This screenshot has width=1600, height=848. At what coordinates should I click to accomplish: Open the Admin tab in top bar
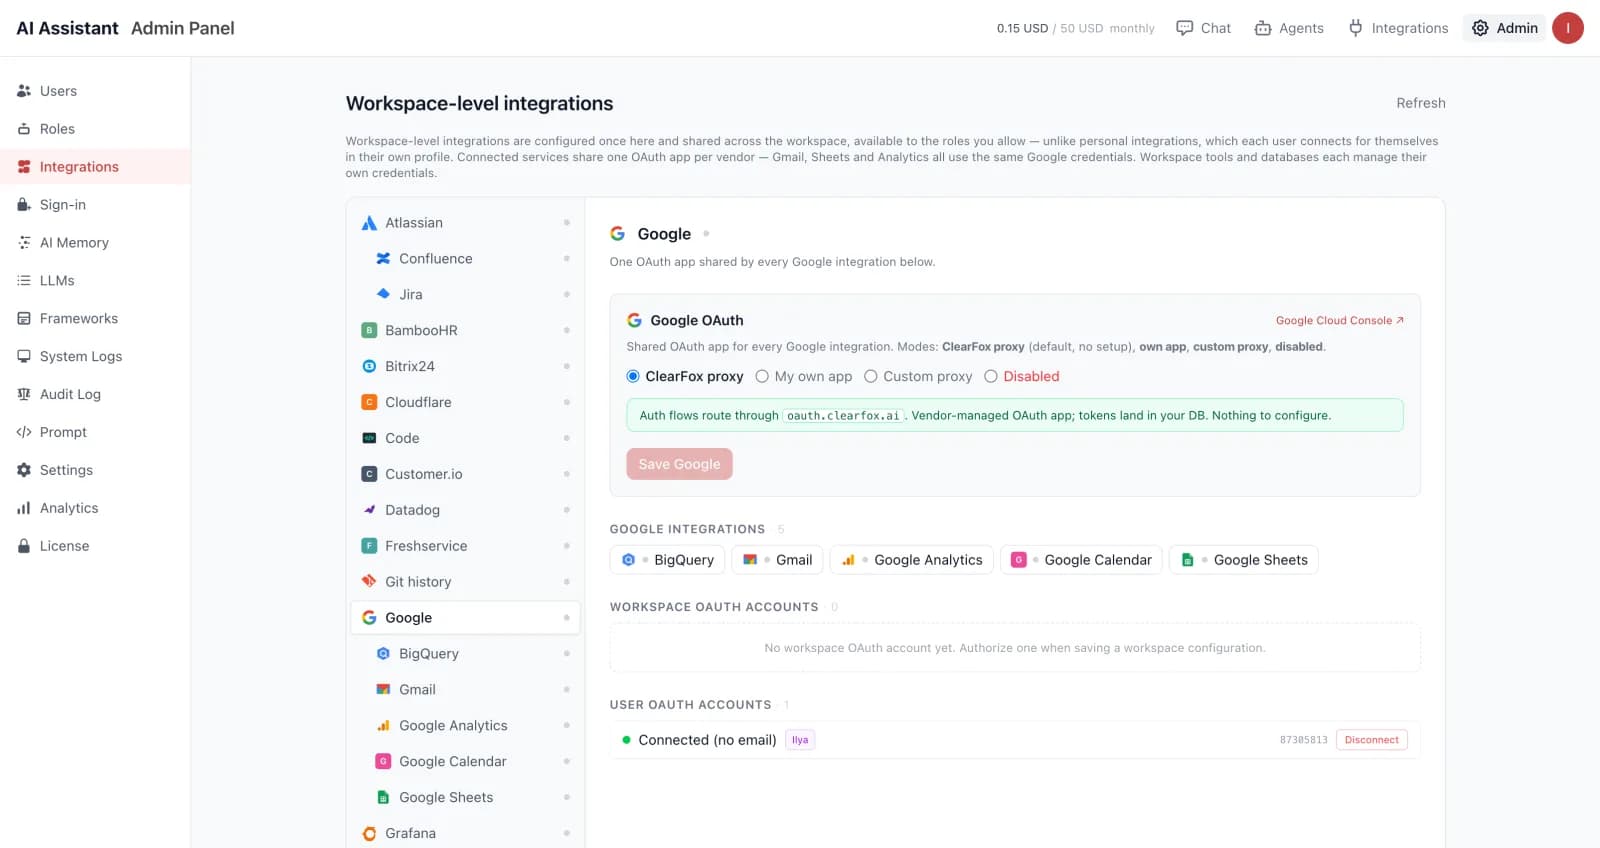click(x=1505, y=28)
